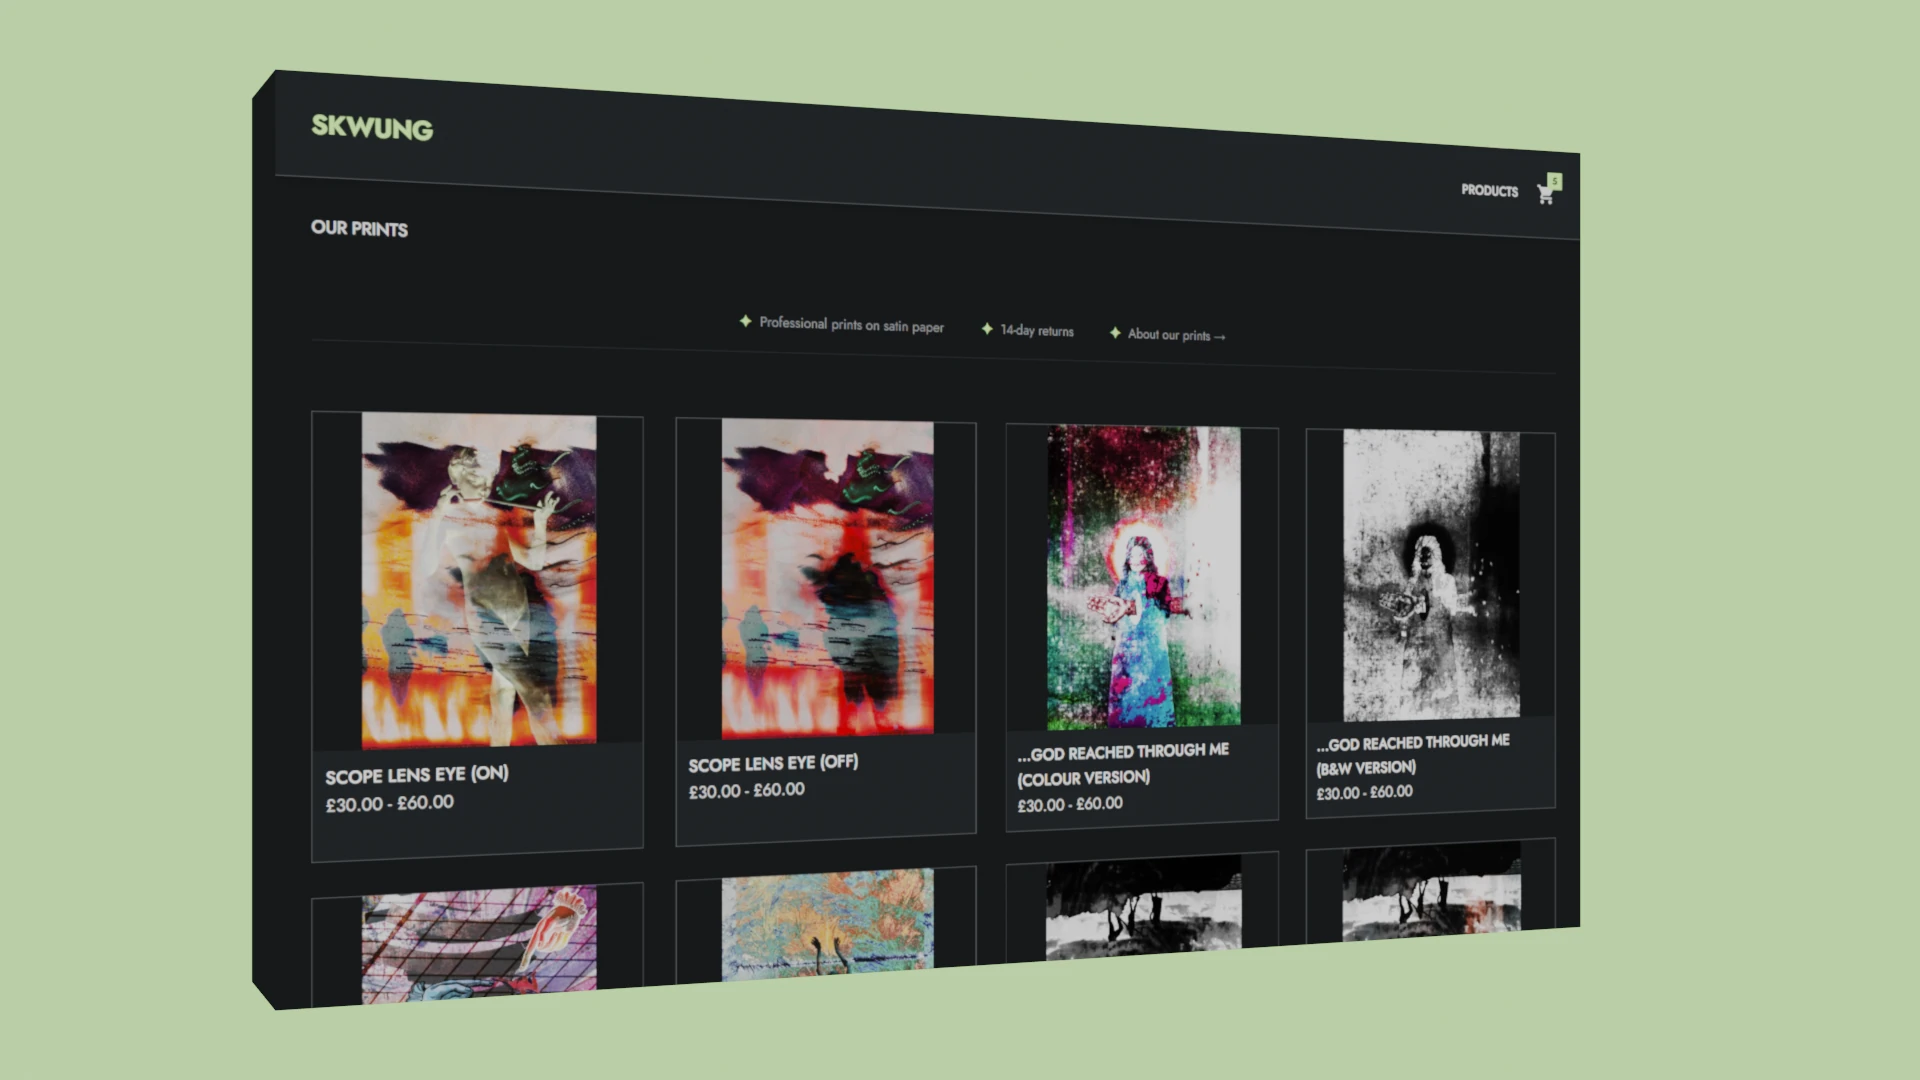Click '...GOD REACHED THROUGH ME (B&W VERSION)' title
Screen dimensions: 1920x1080
tap(1413, 754)
